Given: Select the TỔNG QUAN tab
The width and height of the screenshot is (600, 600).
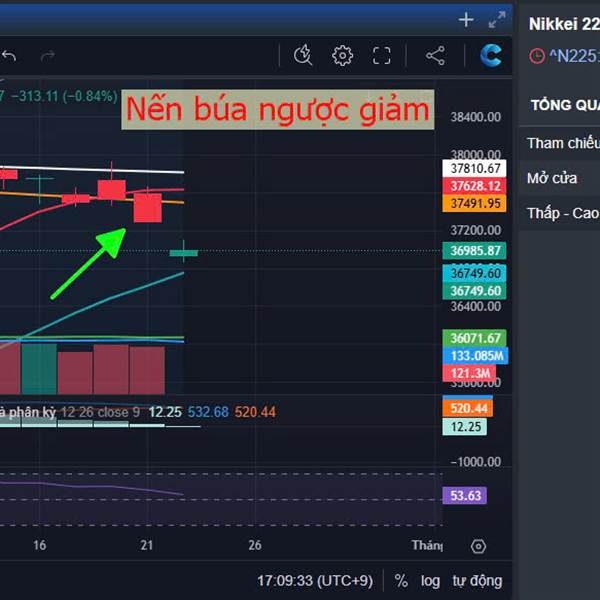Looking at the screenshot, I should click(565, 105).
